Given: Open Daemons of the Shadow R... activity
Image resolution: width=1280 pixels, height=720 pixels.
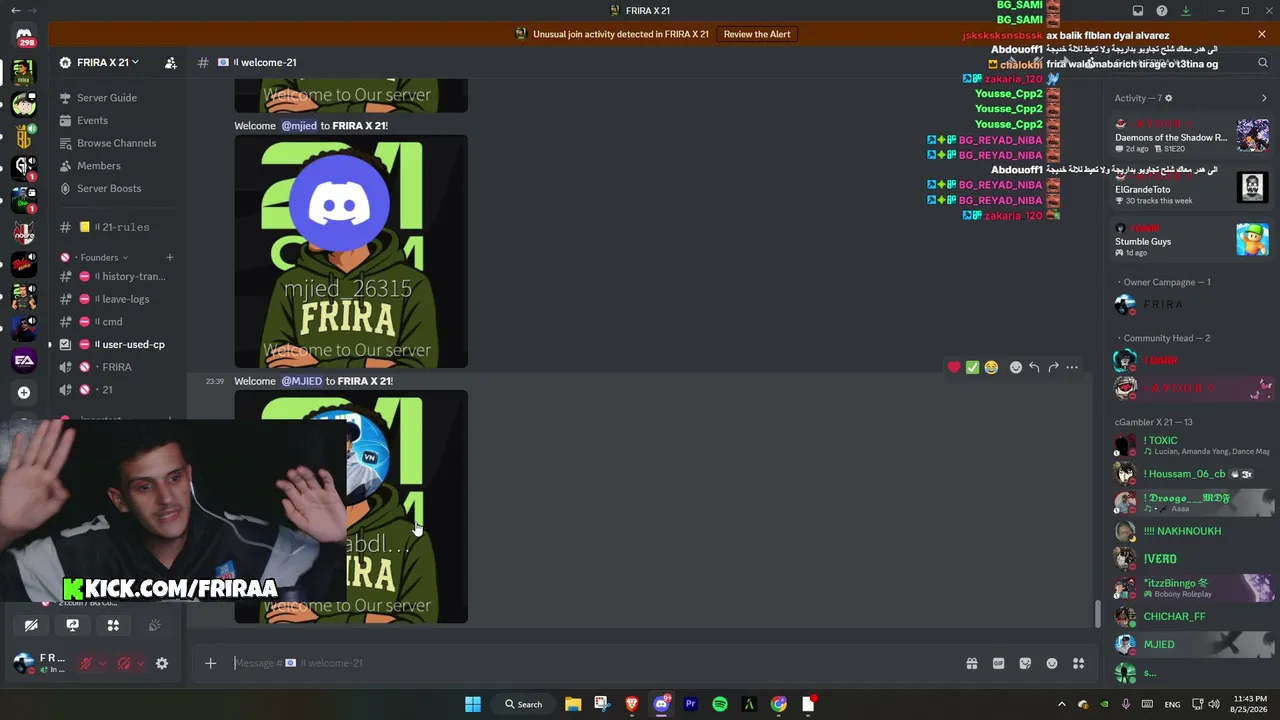Looking at the screenshot, I should click(x=1191, y=135).
